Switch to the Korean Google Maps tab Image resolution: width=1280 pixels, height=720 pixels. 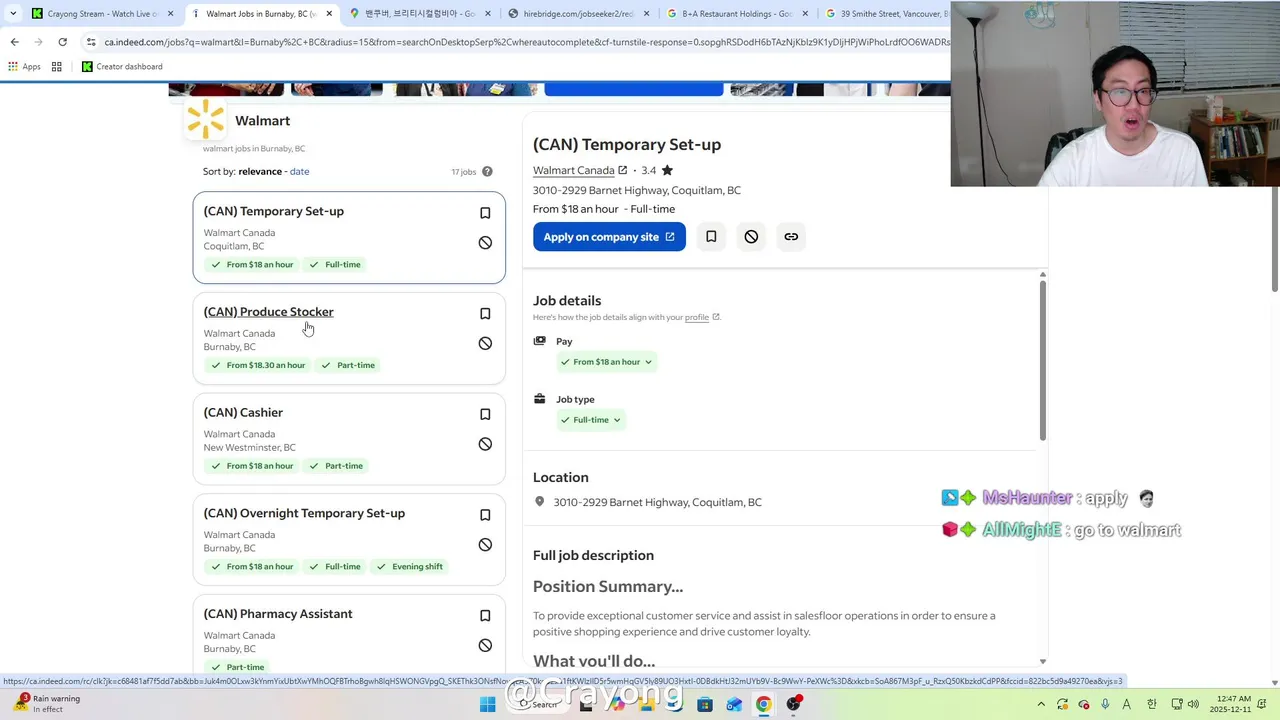click(x=418, y=14)
